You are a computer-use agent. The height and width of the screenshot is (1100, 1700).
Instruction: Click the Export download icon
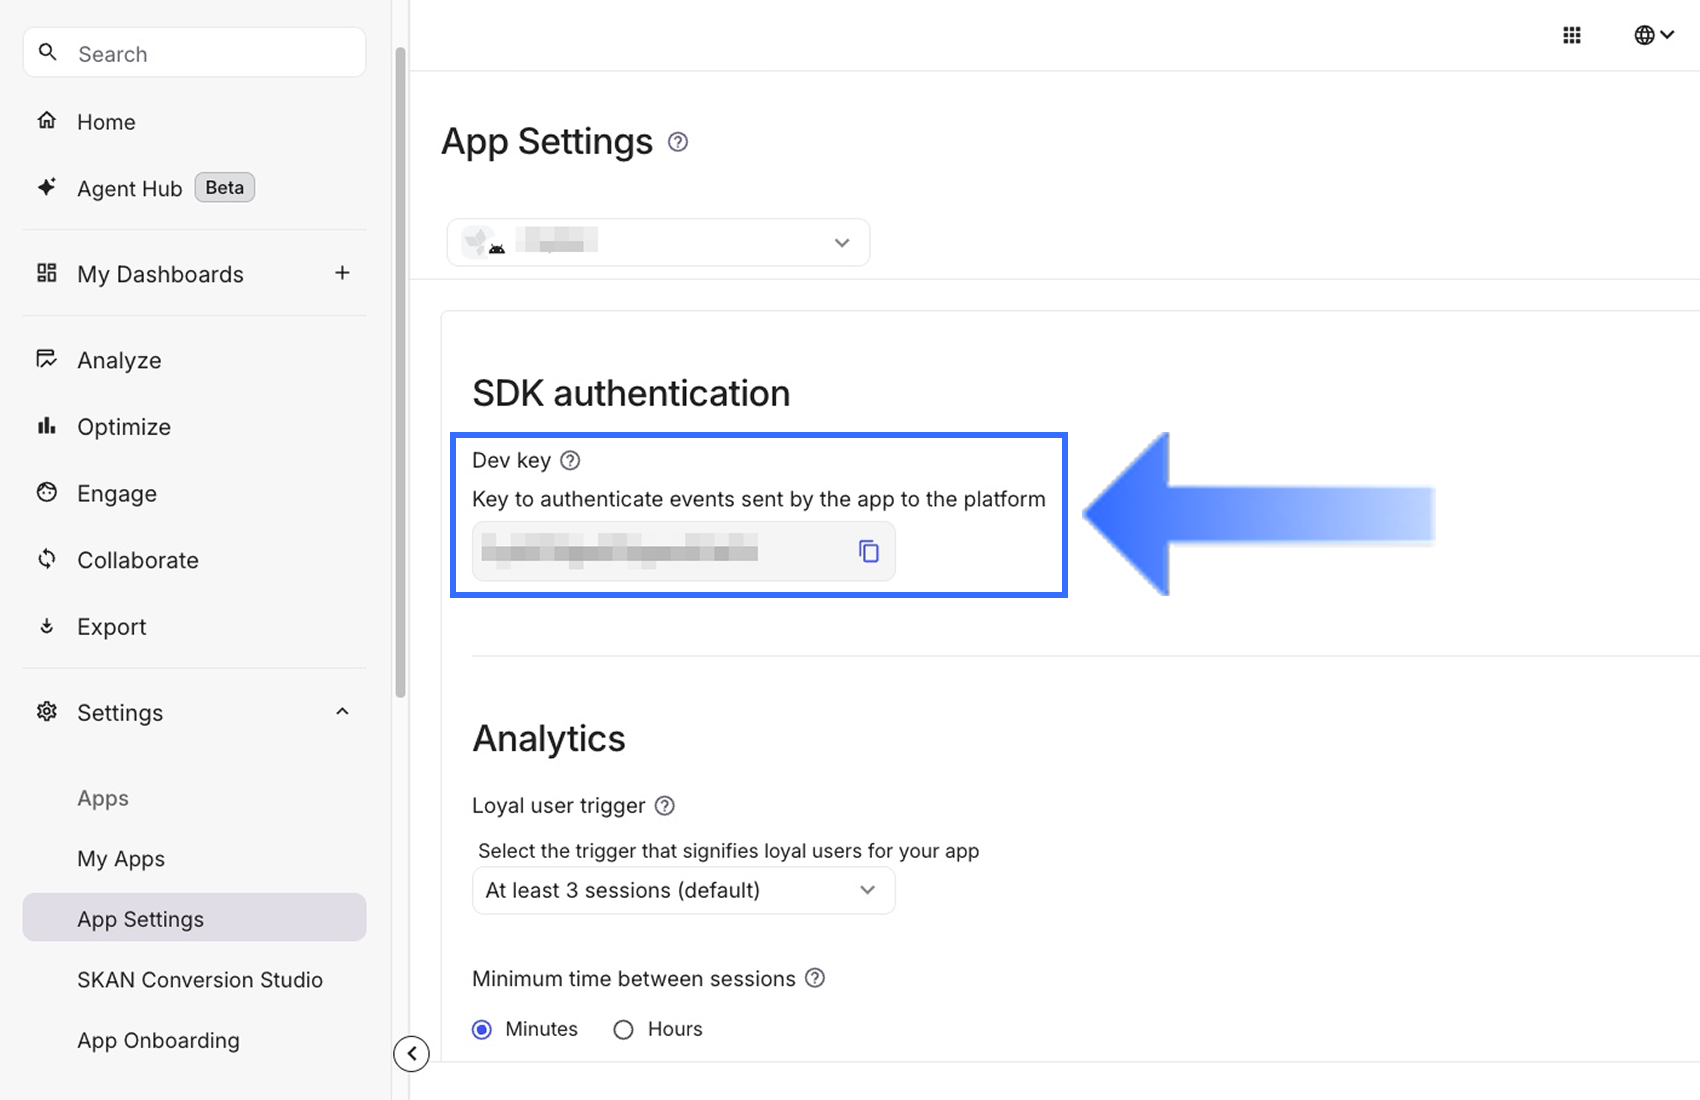[x=47, y=625]
